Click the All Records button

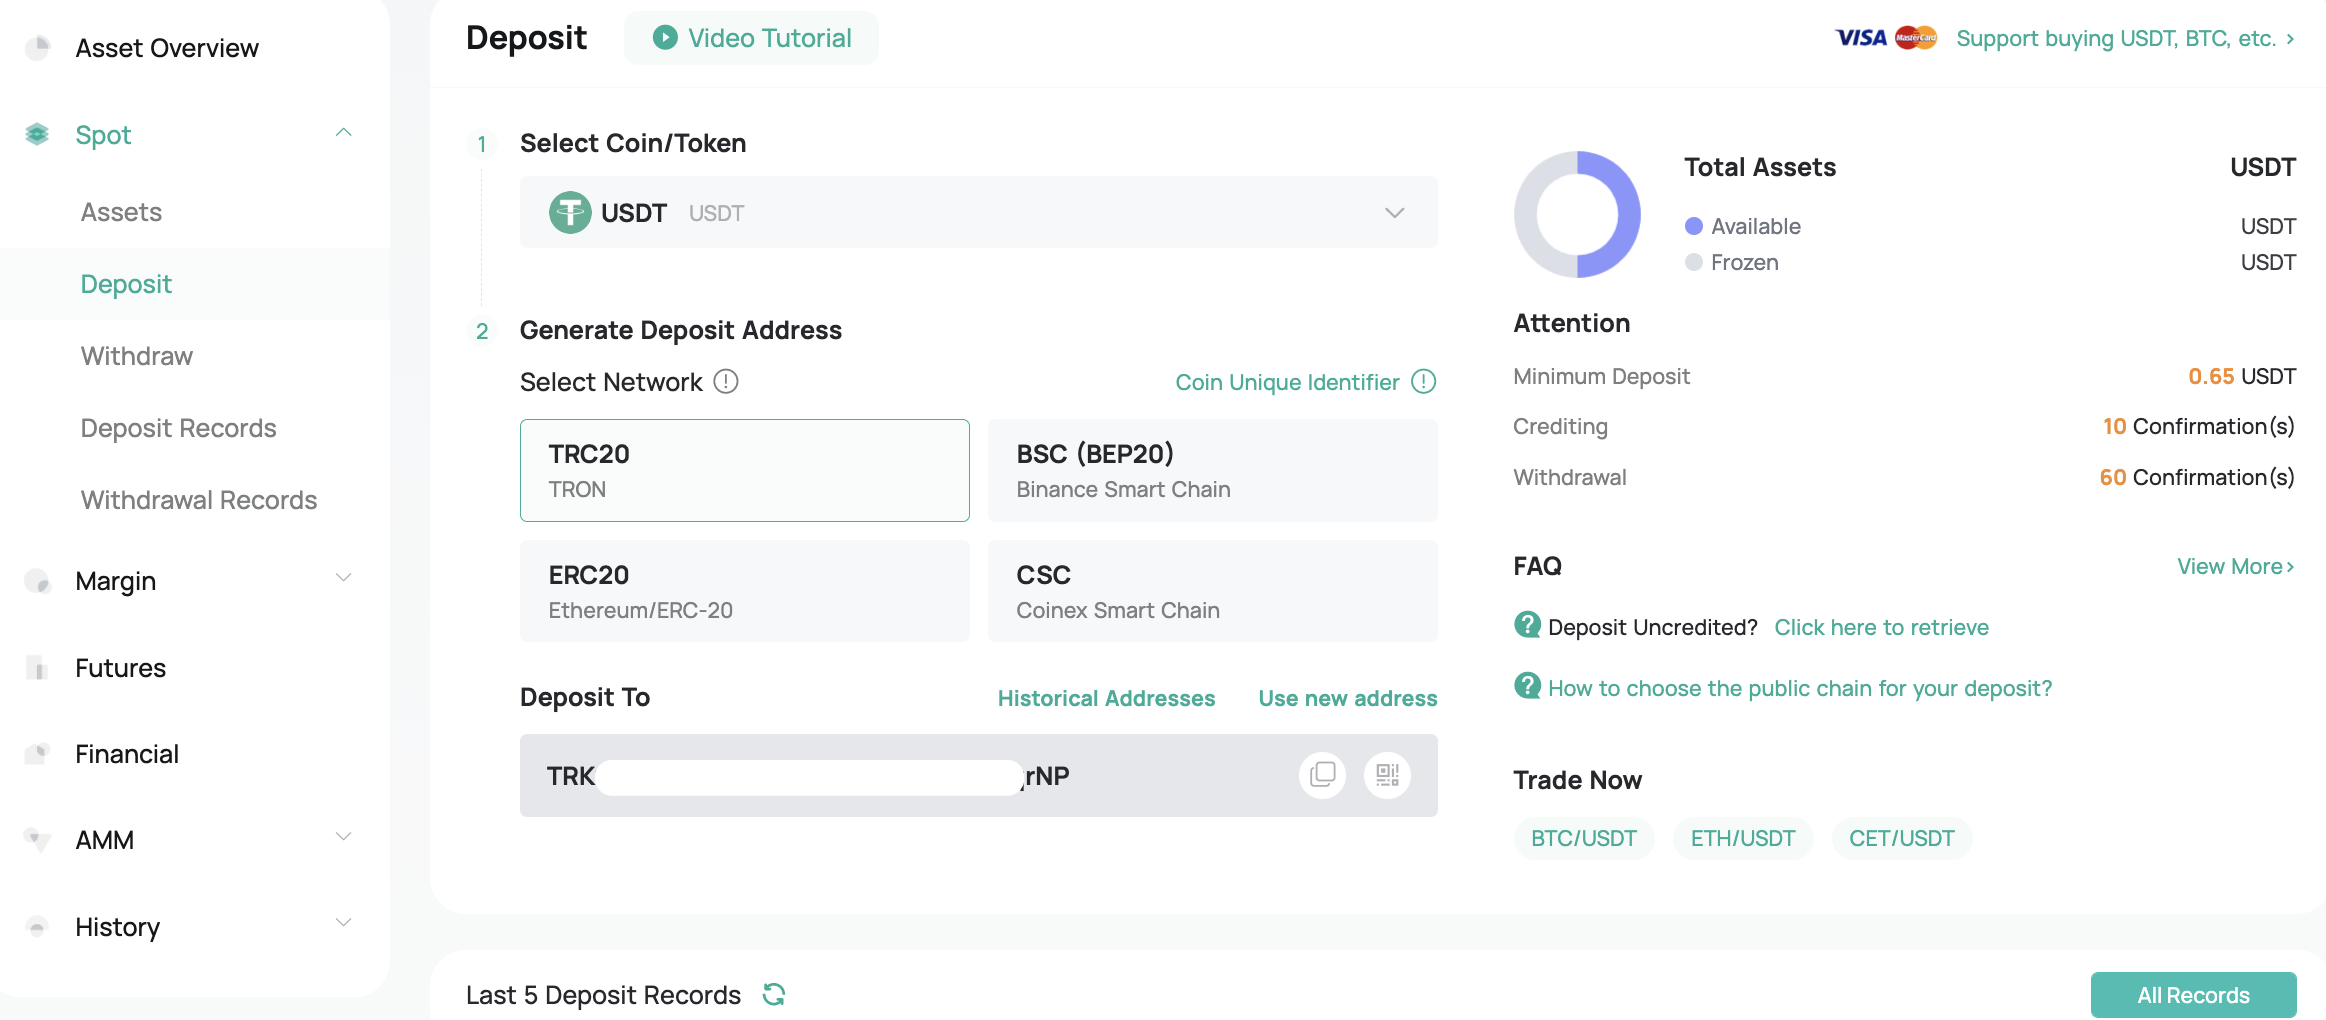pyautogui.click(x=2193, y=995)
